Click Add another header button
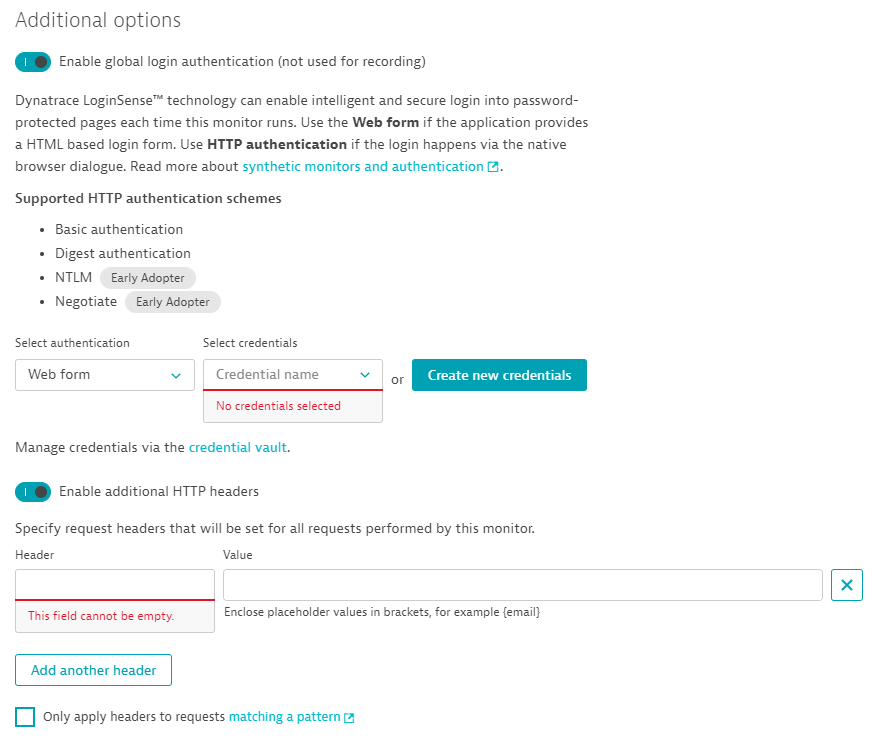Screen dimensions: 882x740 tap(93, 670)
